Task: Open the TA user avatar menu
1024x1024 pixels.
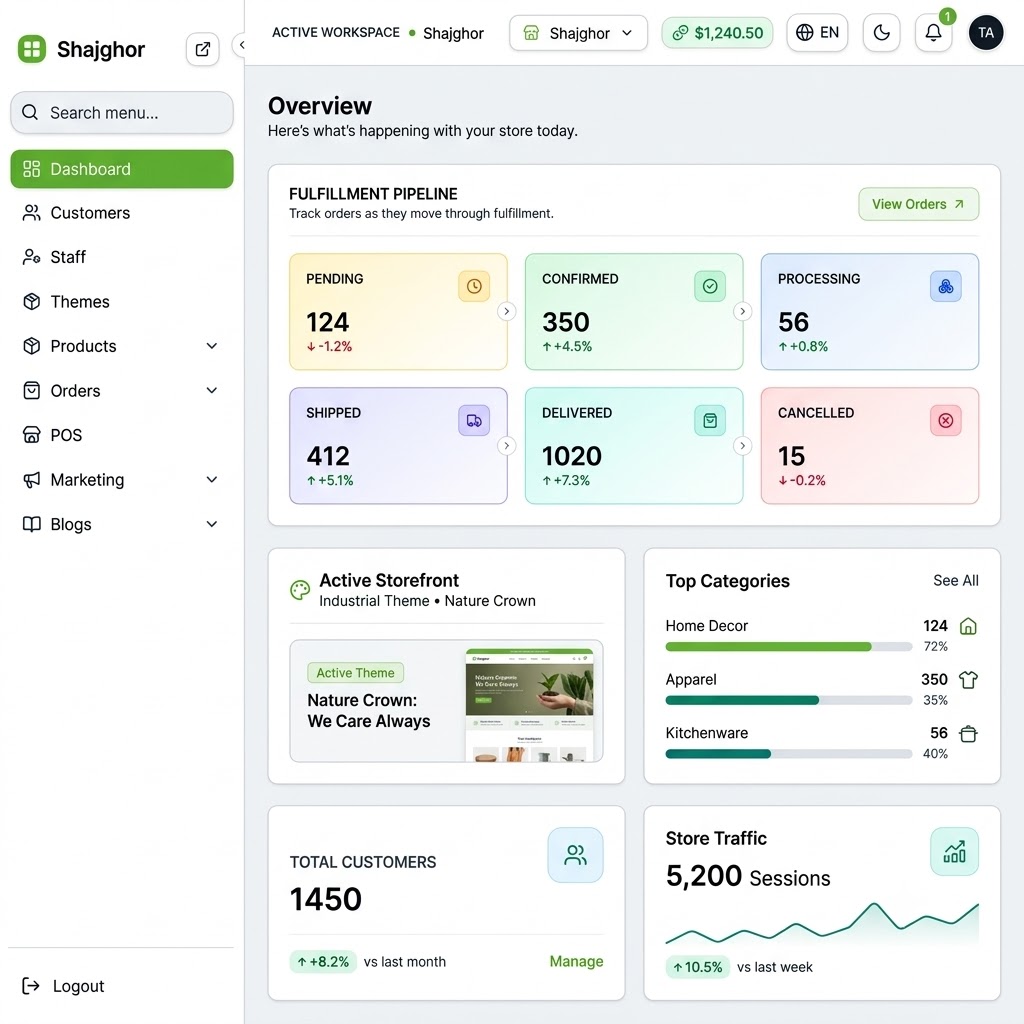Action: [985, 33]
